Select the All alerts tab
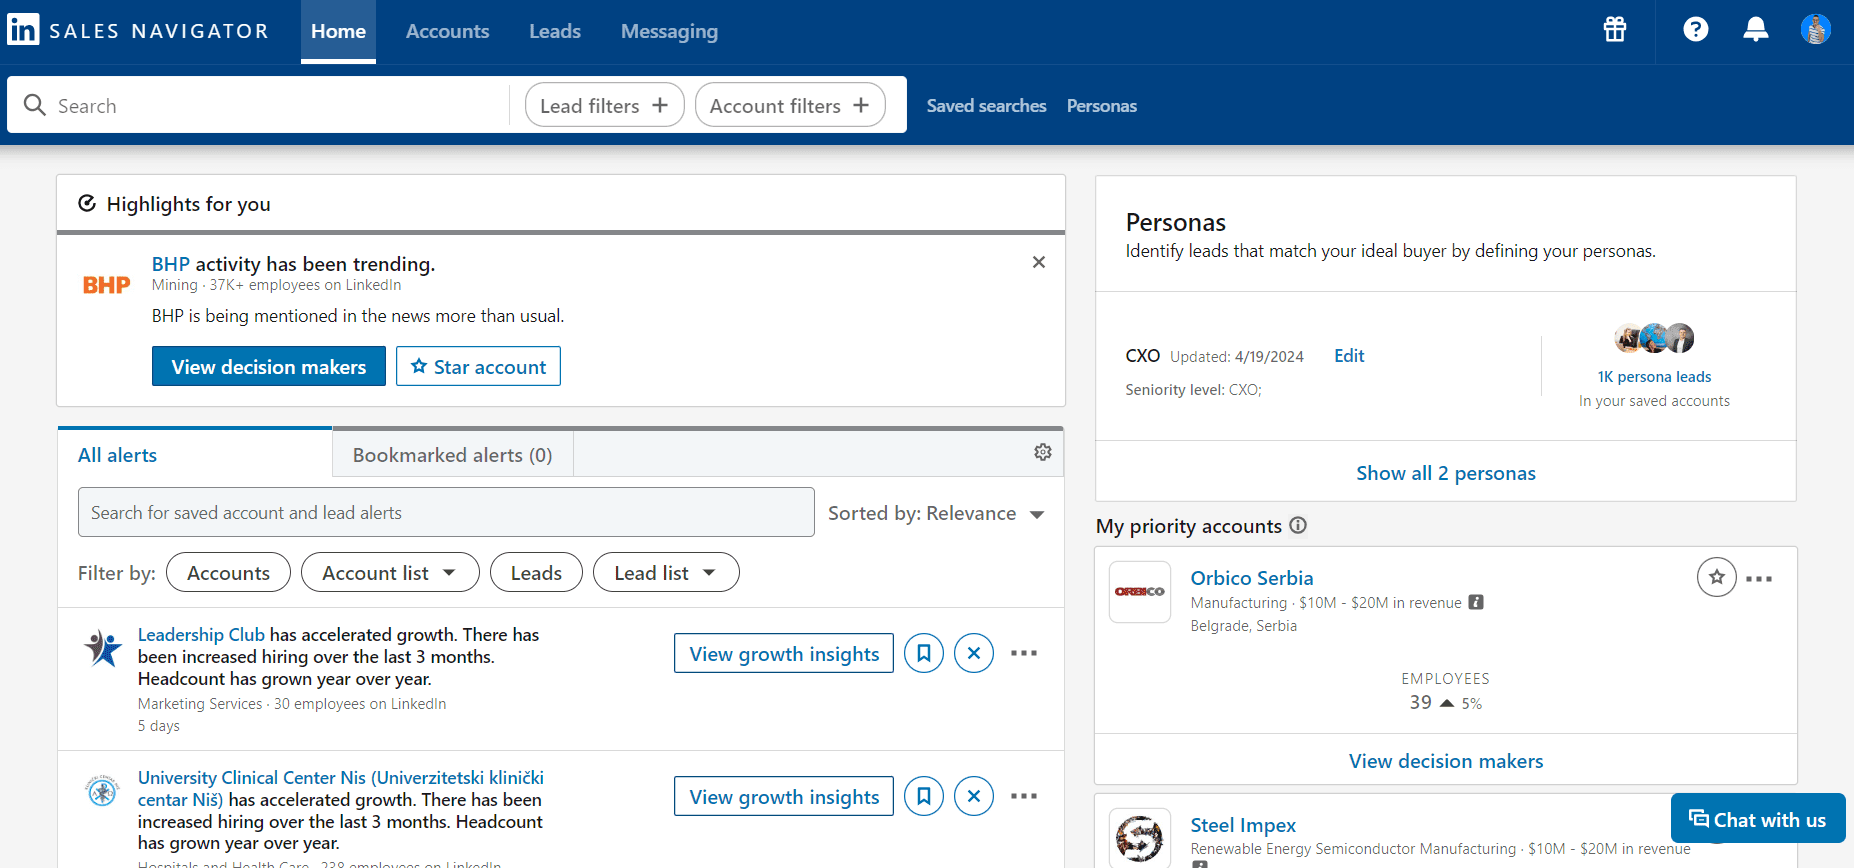The image size is (1854, 868). click(195, 454)
